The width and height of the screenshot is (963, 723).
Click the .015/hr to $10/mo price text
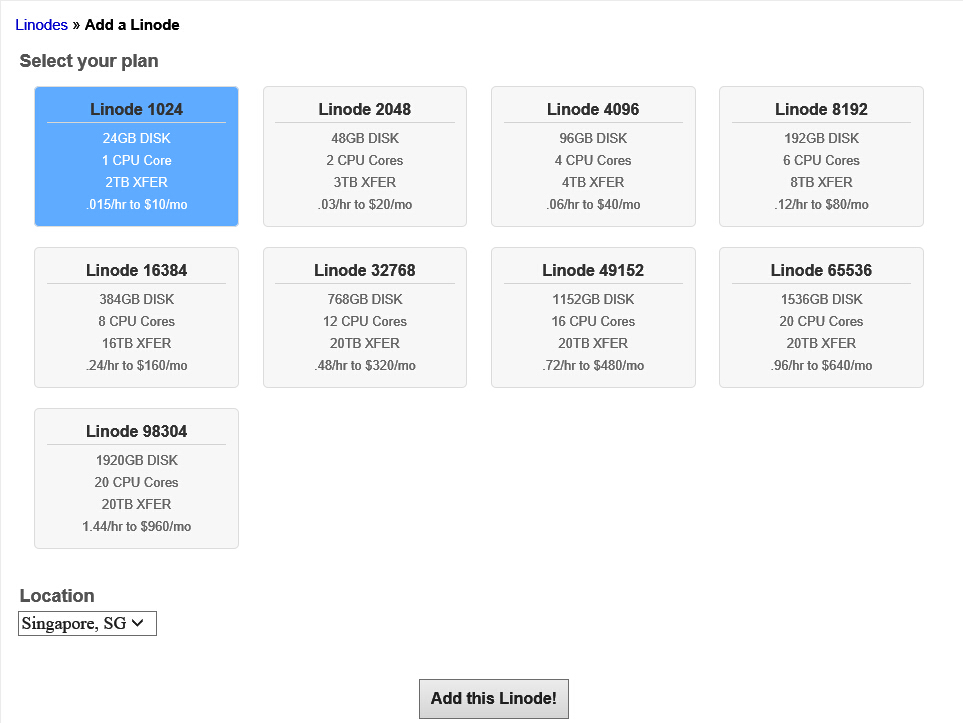pos(136,205)
